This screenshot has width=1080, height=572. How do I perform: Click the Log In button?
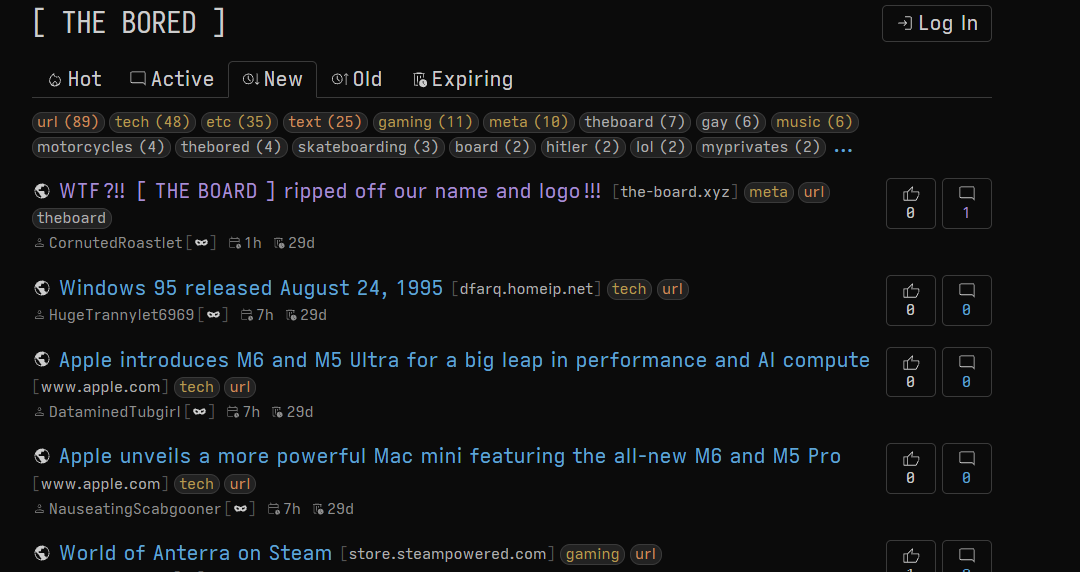tap(937, 23)
